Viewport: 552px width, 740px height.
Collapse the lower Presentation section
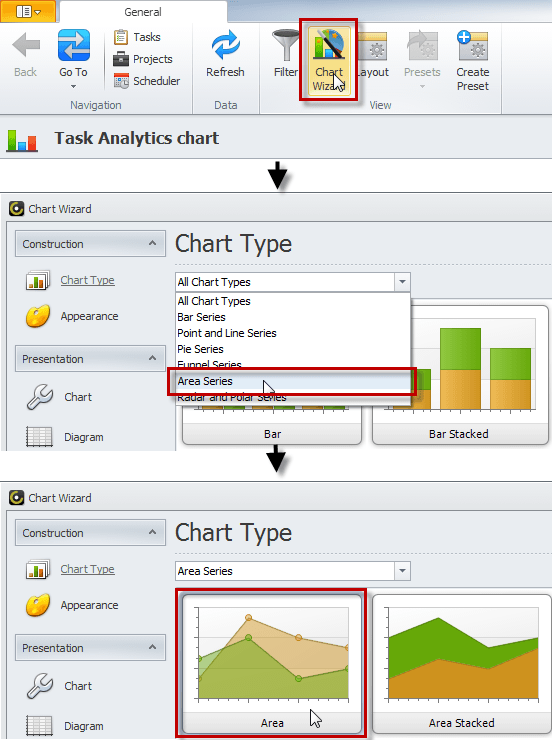[152, 648]
